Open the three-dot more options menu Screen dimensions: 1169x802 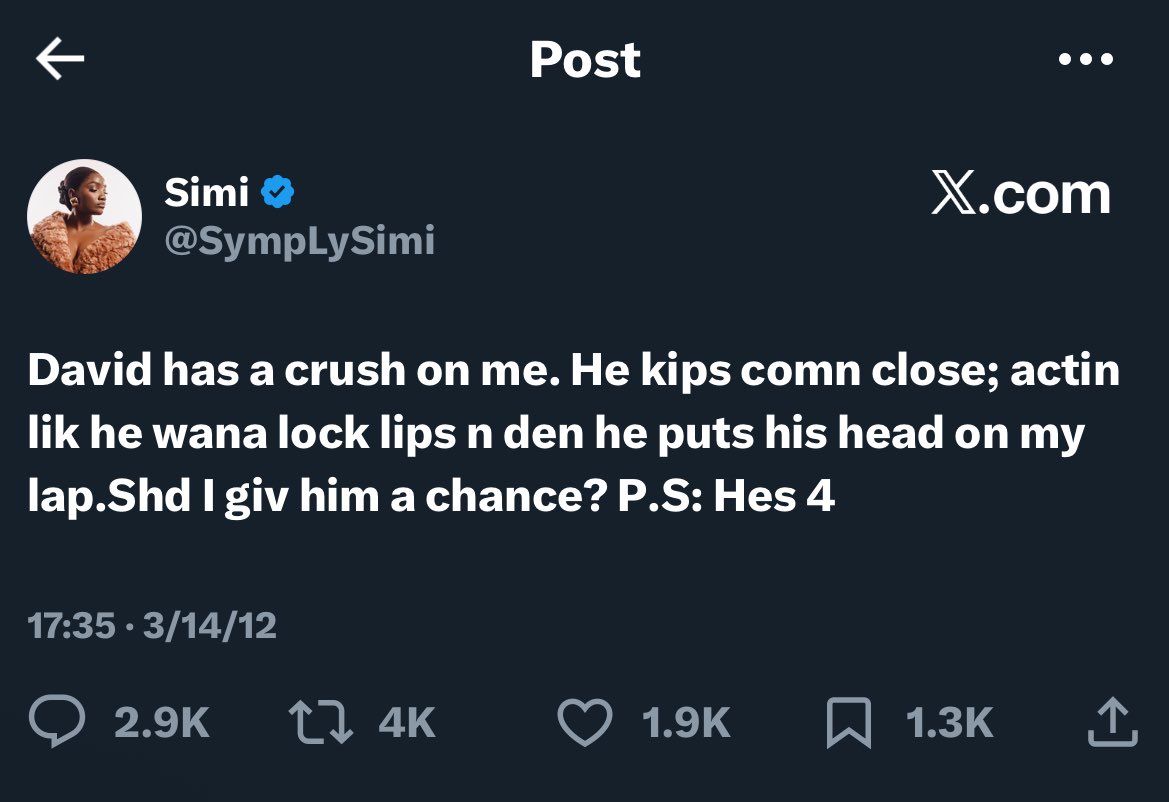pos(1085,60)
